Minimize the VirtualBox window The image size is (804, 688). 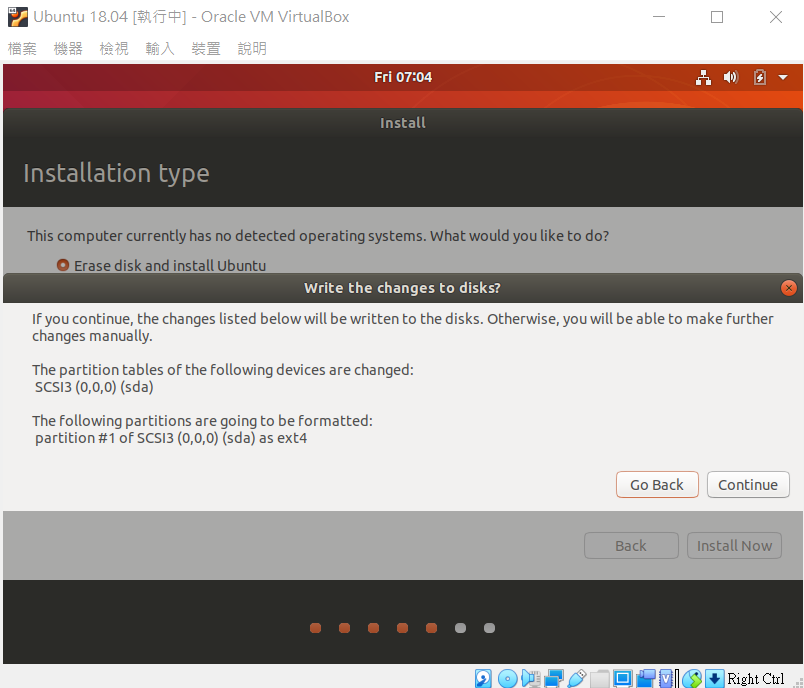point(659,17)
